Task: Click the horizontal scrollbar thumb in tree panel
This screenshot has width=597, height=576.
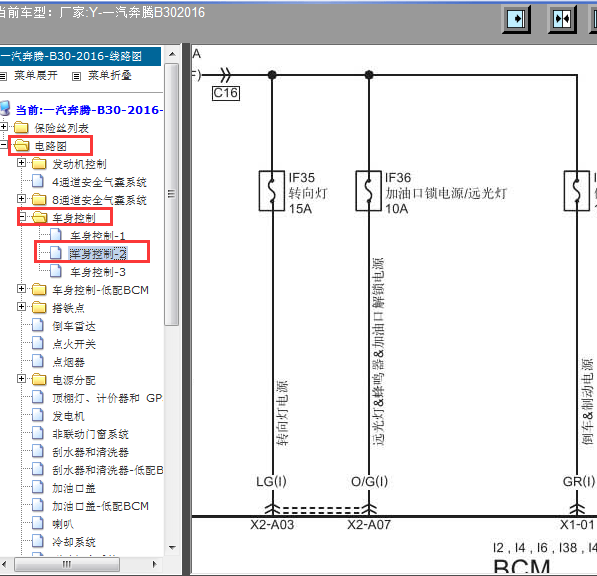Action: [67, 564]
